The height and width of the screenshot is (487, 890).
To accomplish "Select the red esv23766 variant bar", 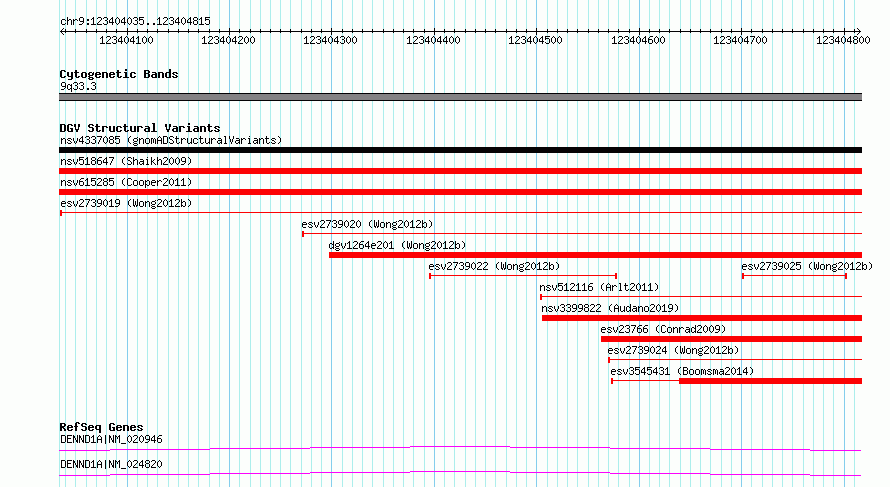I will [x=732, y=339].
